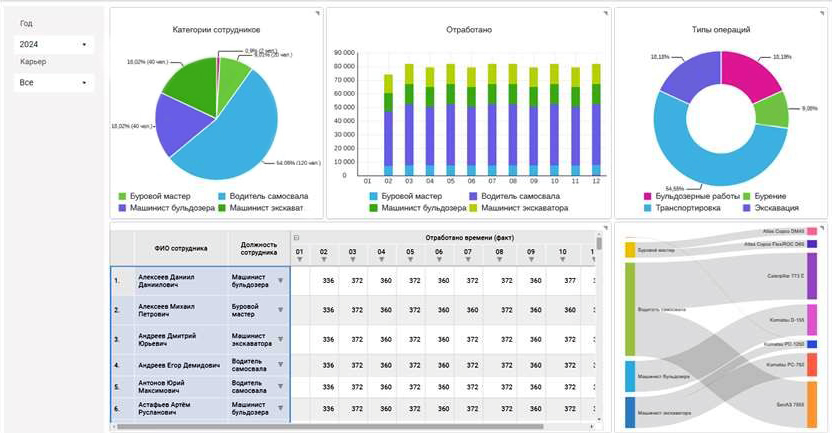Click corner menu icon of Типы операций chart

pos(821,13)
